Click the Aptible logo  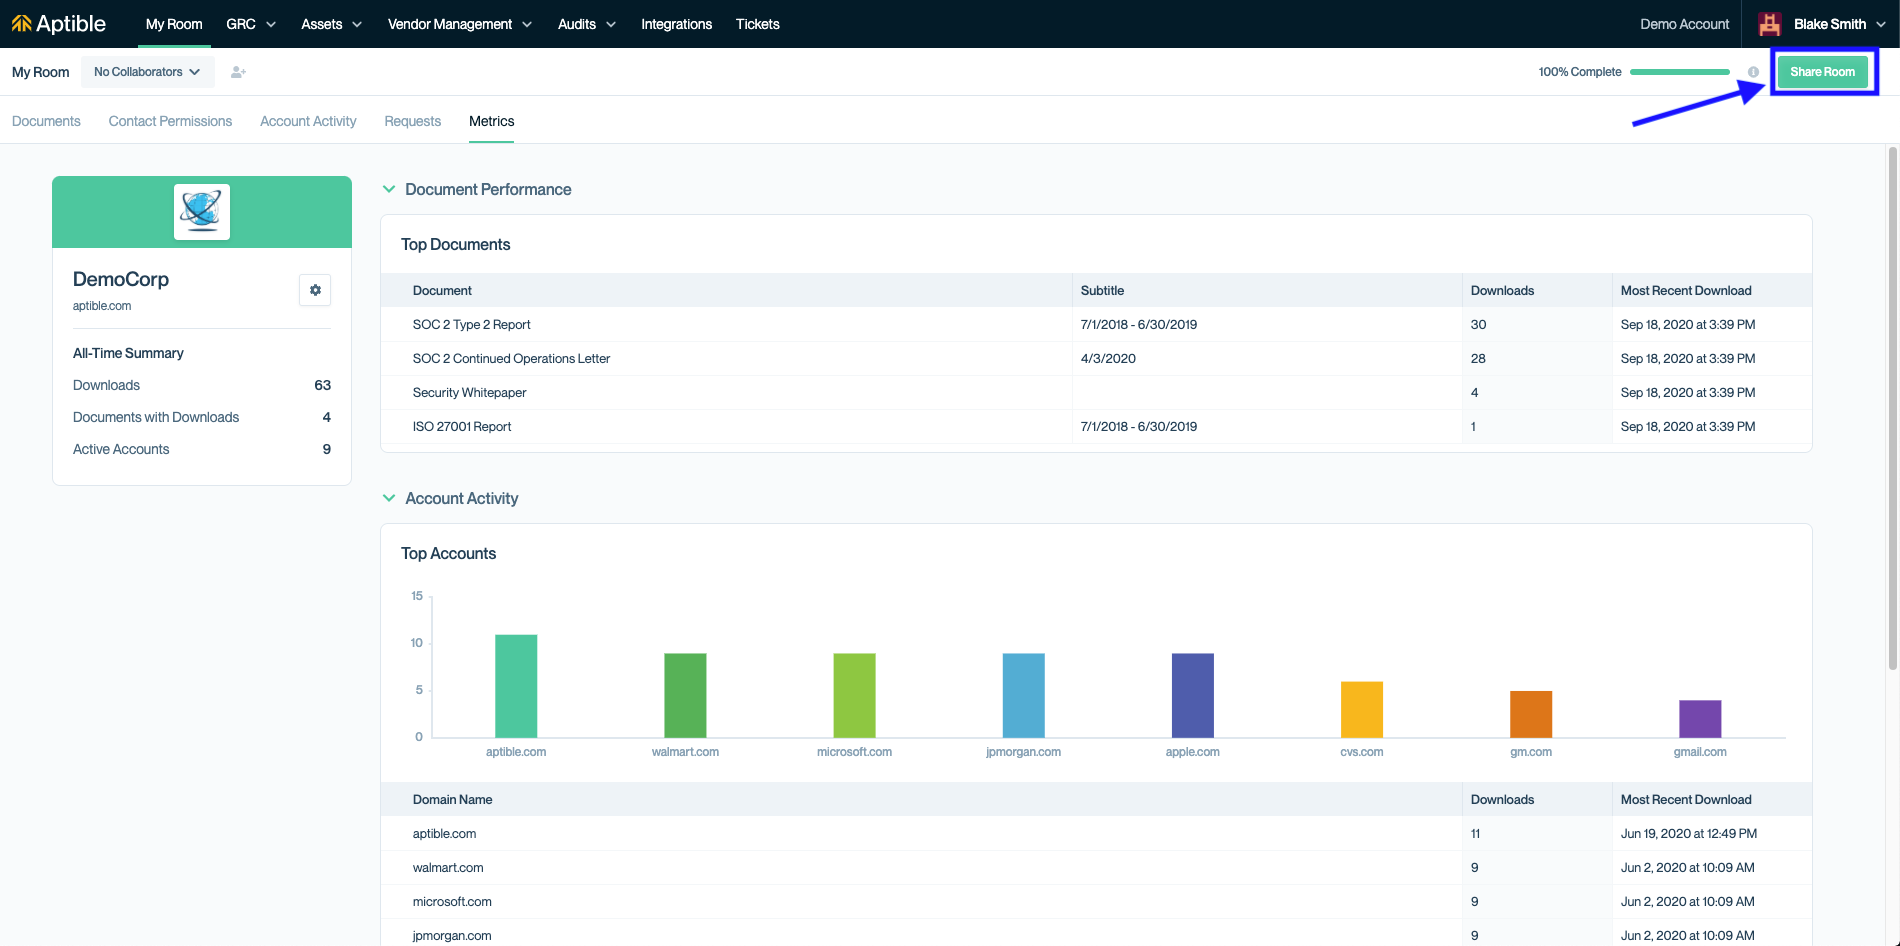pos(58,24)
